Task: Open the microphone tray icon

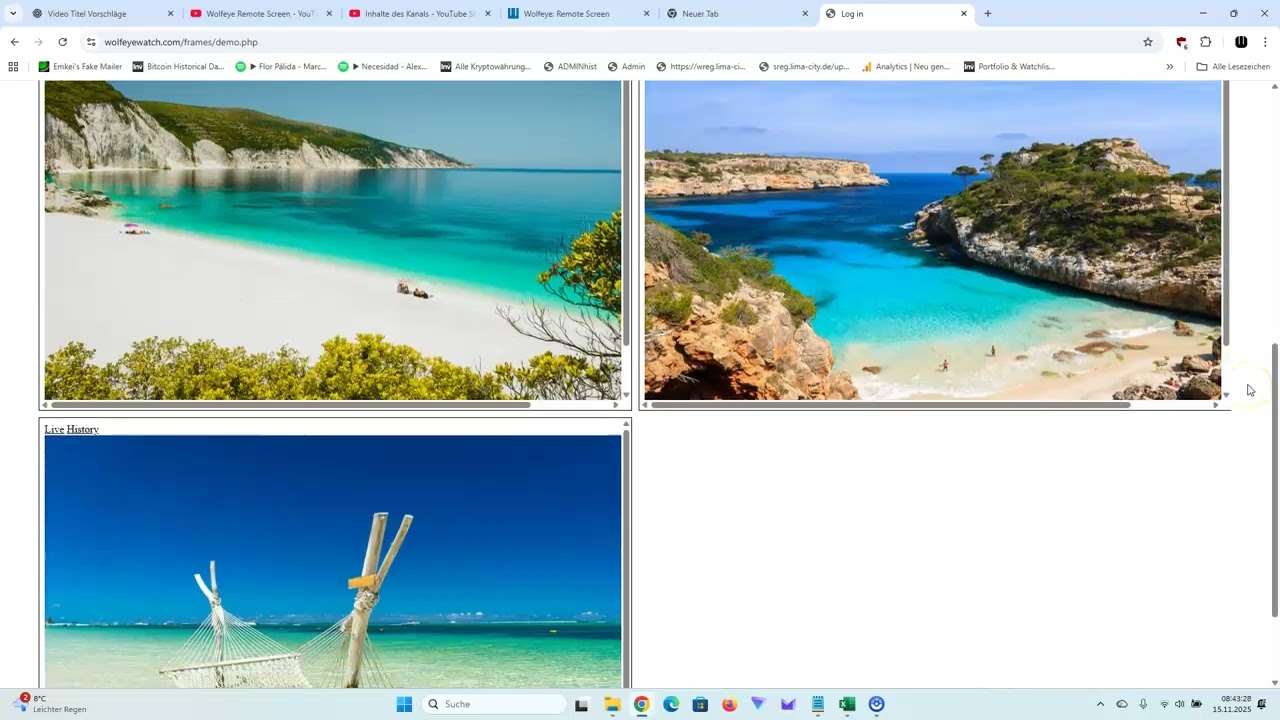Action: click(1143, 704)
